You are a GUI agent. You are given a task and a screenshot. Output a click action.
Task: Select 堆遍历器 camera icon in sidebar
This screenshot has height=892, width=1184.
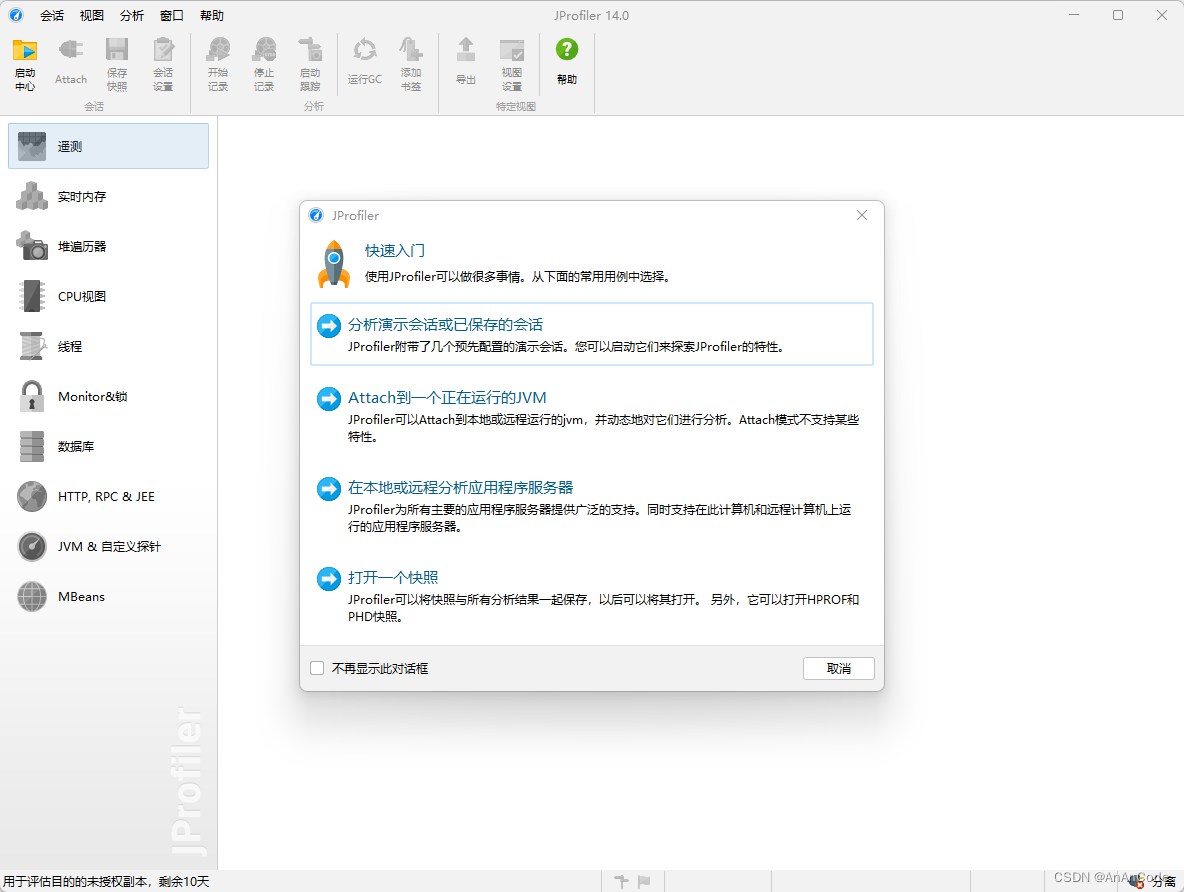click(x=32, y=246)
